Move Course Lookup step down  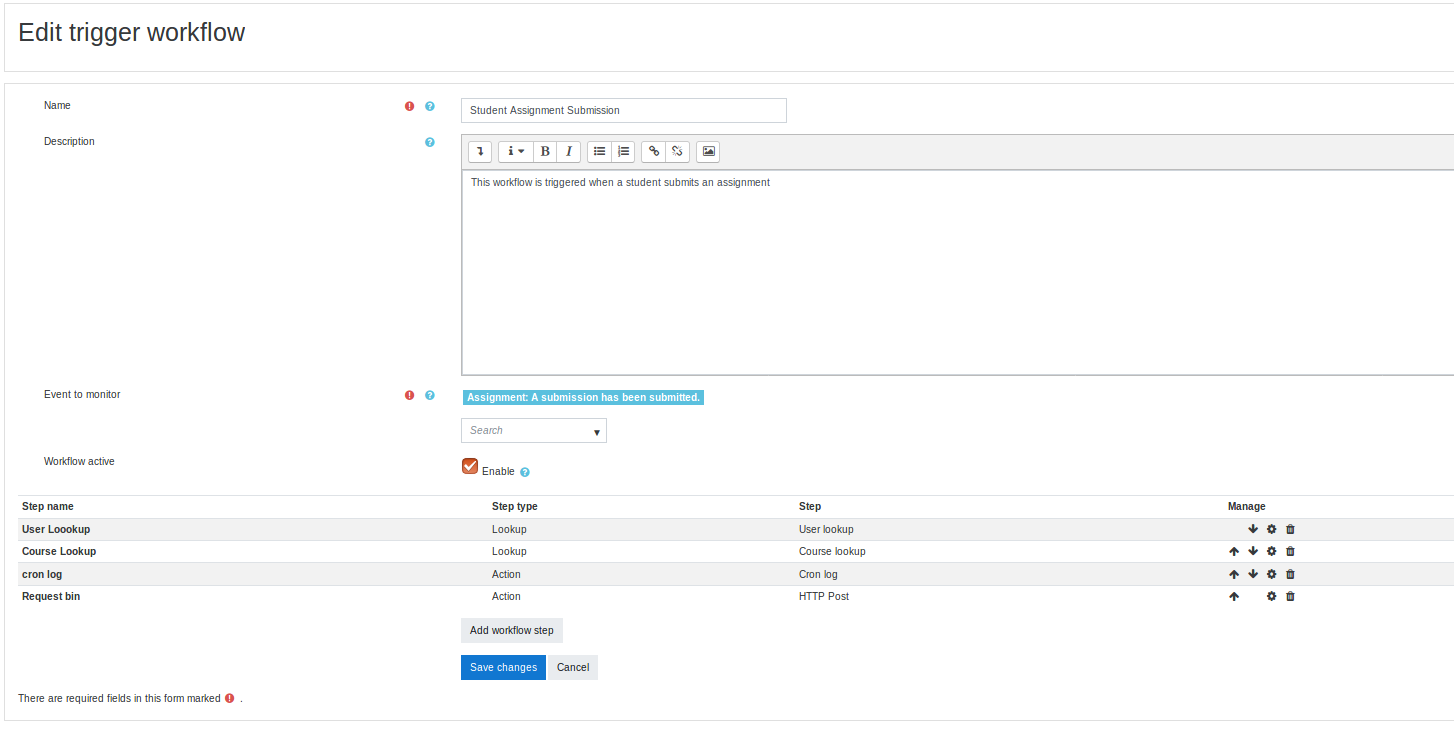coord(1253,551)
